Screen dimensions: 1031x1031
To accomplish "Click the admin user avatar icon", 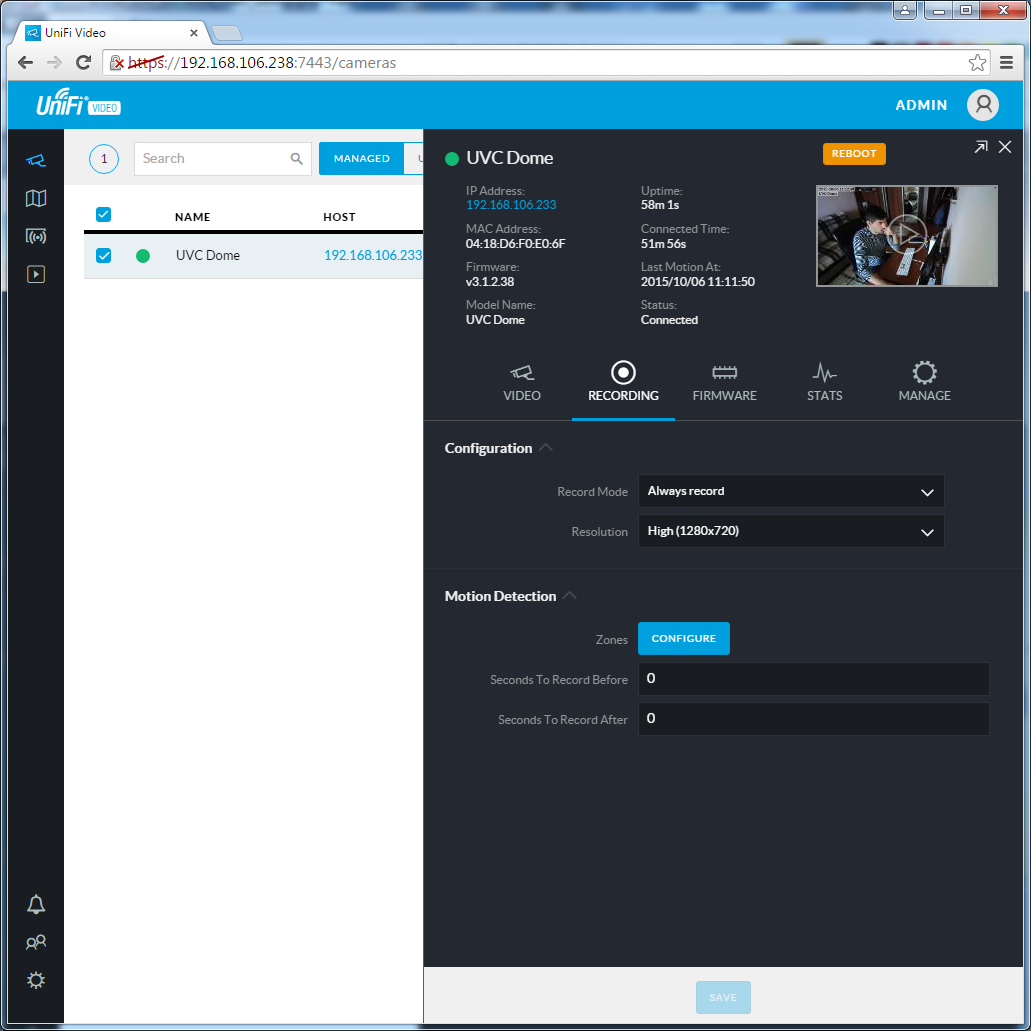I will (982, 105).
